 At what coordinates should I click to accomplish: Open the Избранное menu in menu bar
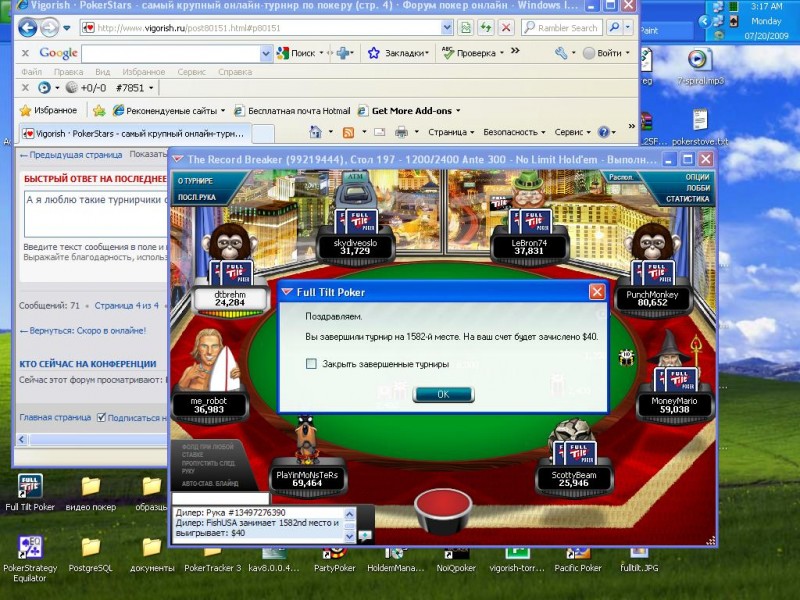click(x=143, y=72)
